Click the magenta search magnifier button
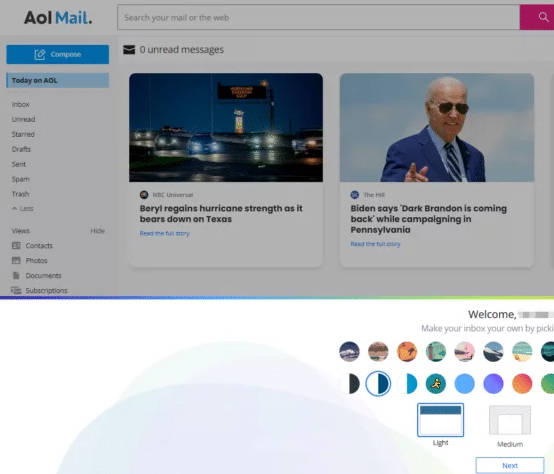554x474 pixels. 537,17
